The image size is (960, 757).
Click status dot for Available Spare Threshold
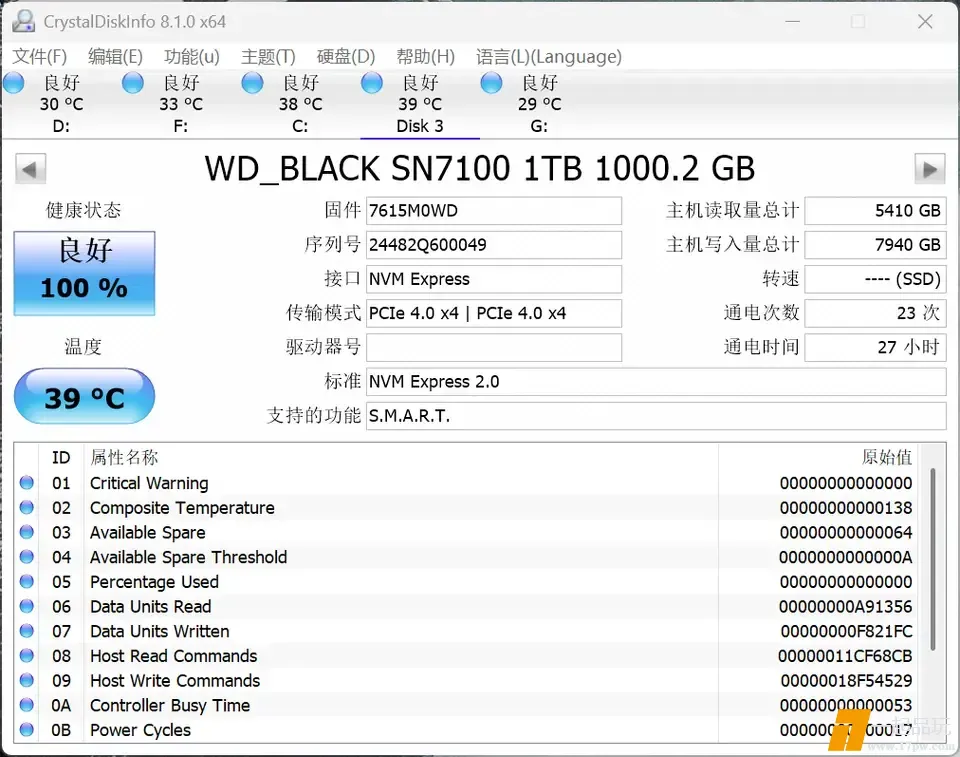pyautogui.click(x=26, y=557)
